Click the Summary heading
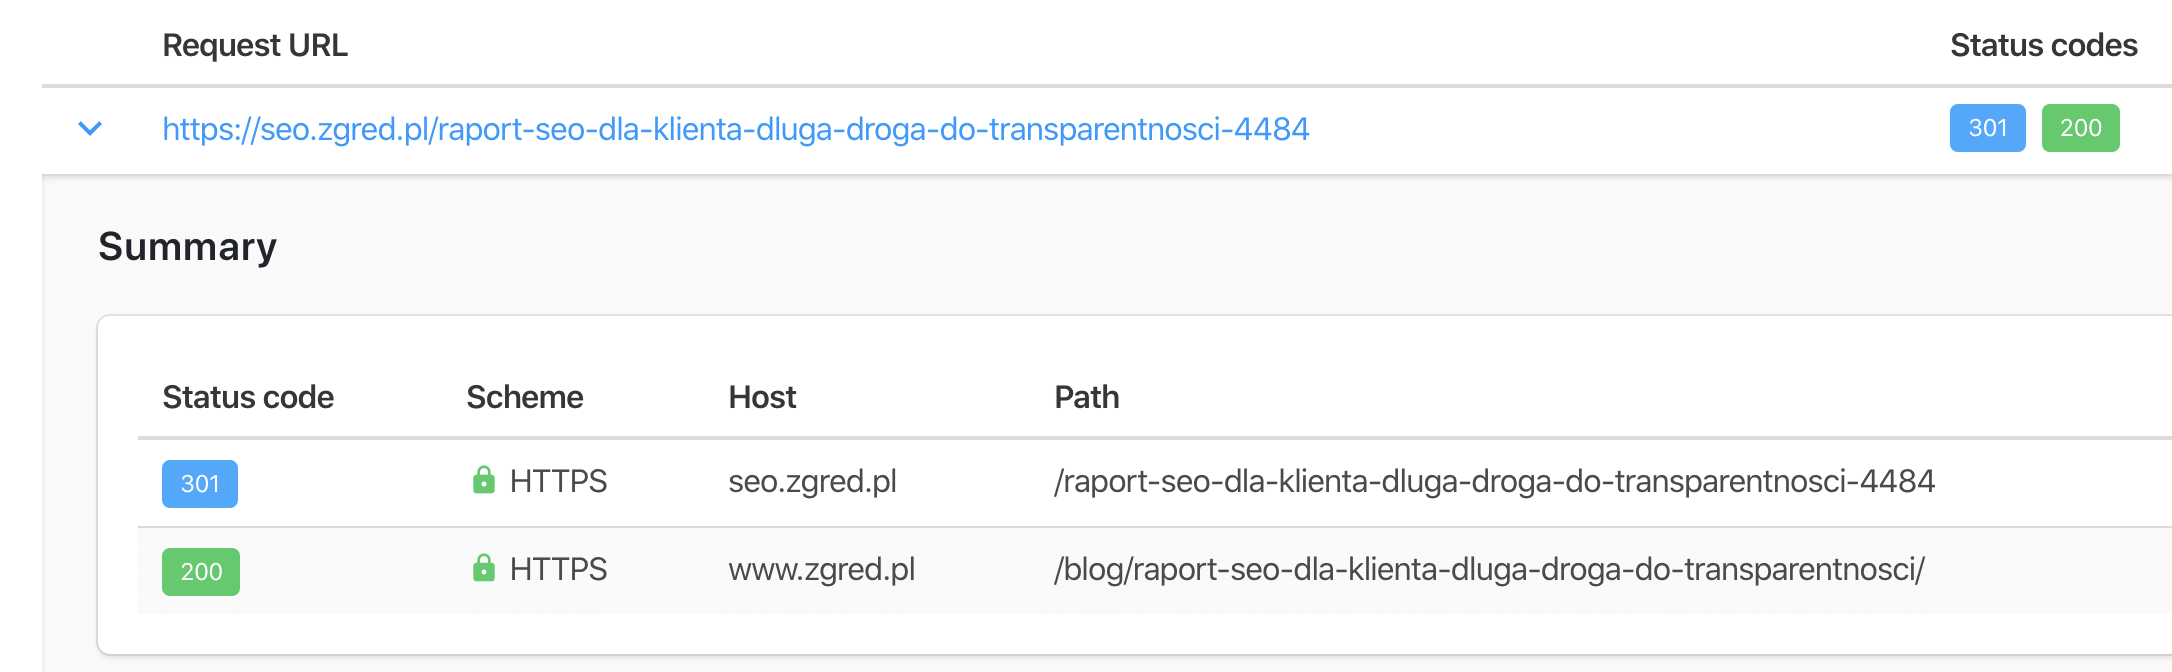Screen dimensions: 2172x672 coord(187,247)
